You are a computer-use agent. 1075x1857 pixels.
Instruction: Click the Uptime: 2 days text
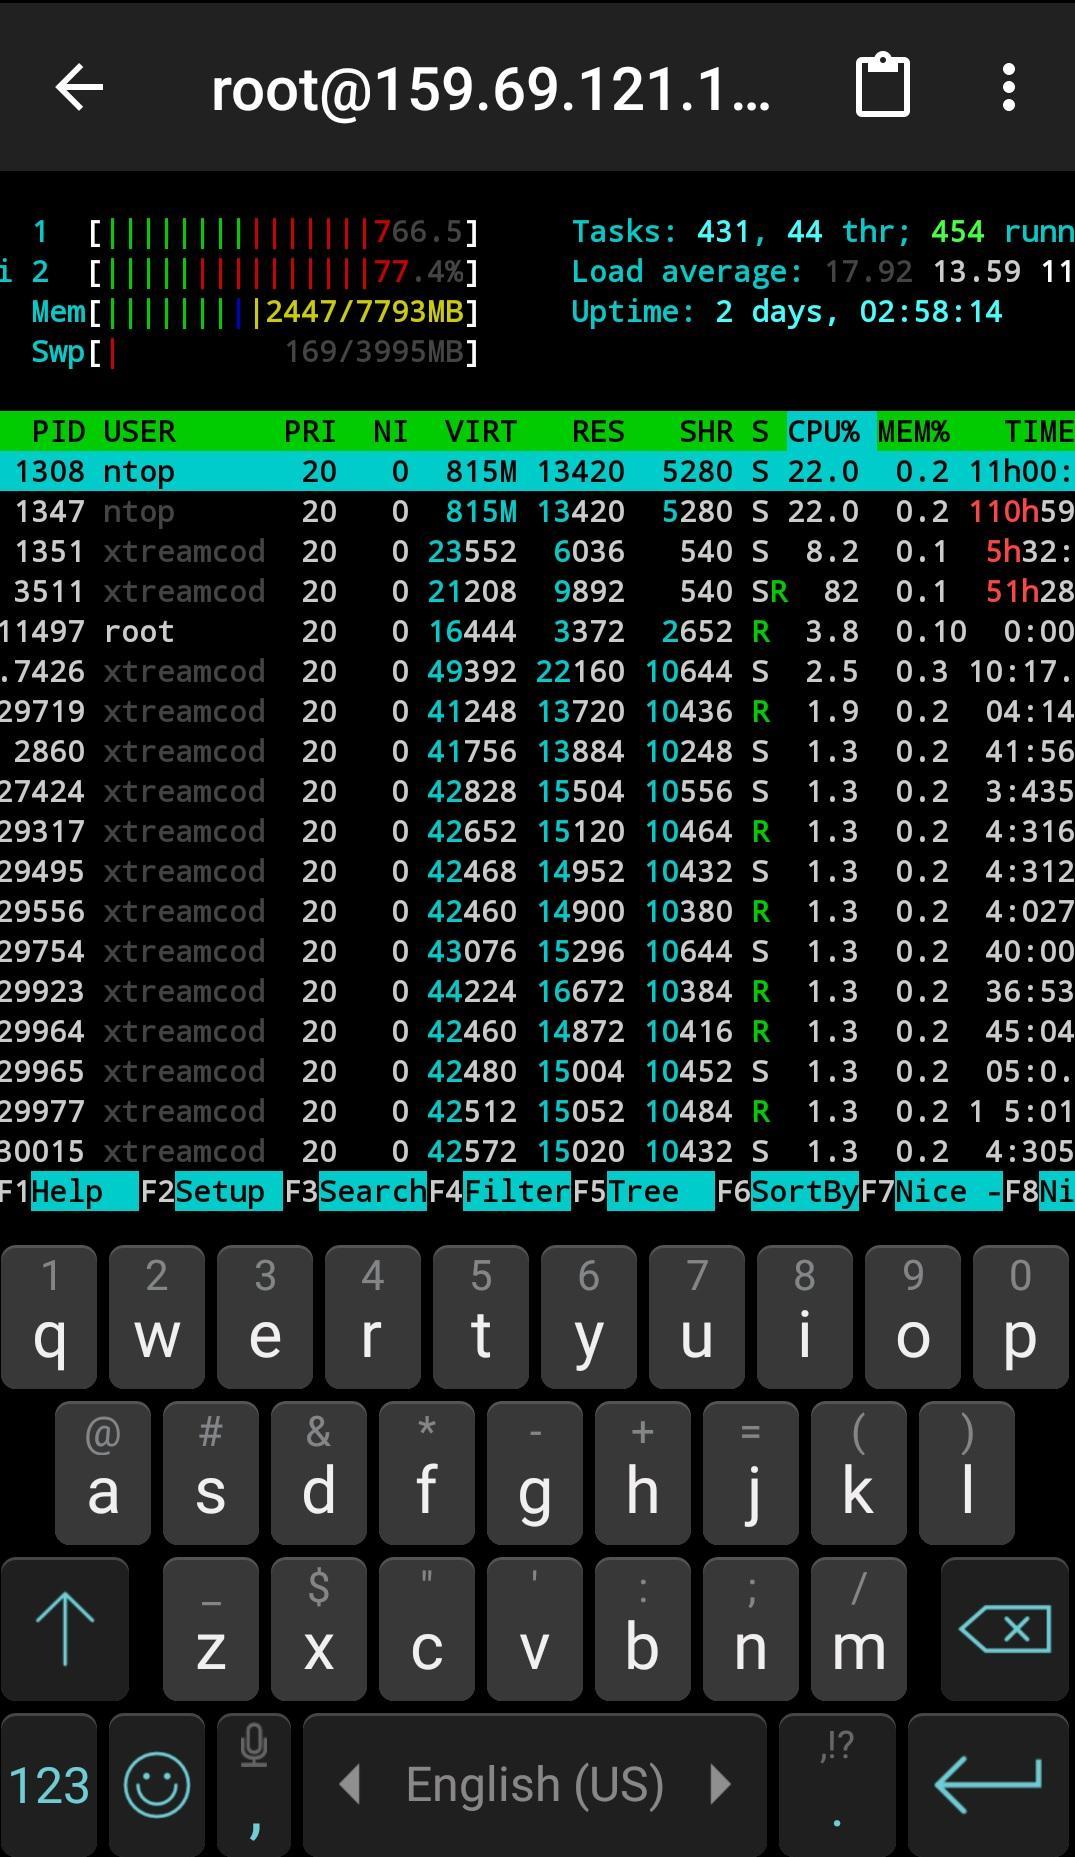pyautogui.click(x=787, y=312)
